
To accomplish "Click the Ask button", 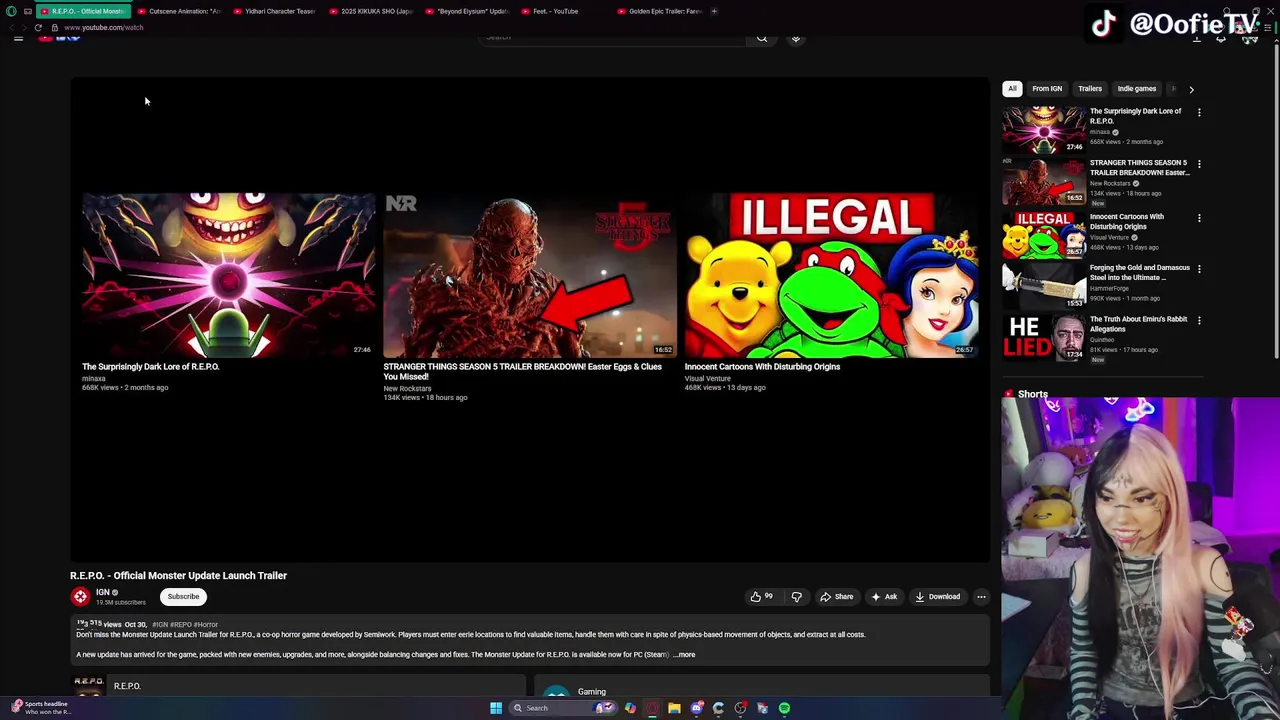I will pos(884,597).
